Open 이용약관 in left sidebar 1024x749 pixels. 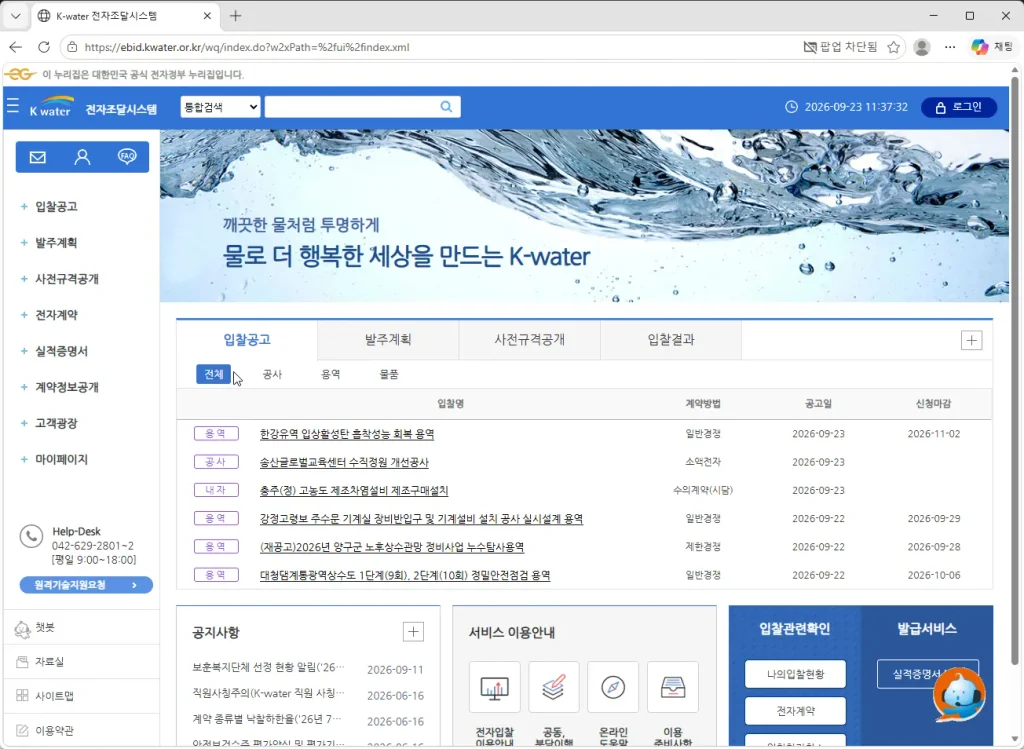point(54,730)
